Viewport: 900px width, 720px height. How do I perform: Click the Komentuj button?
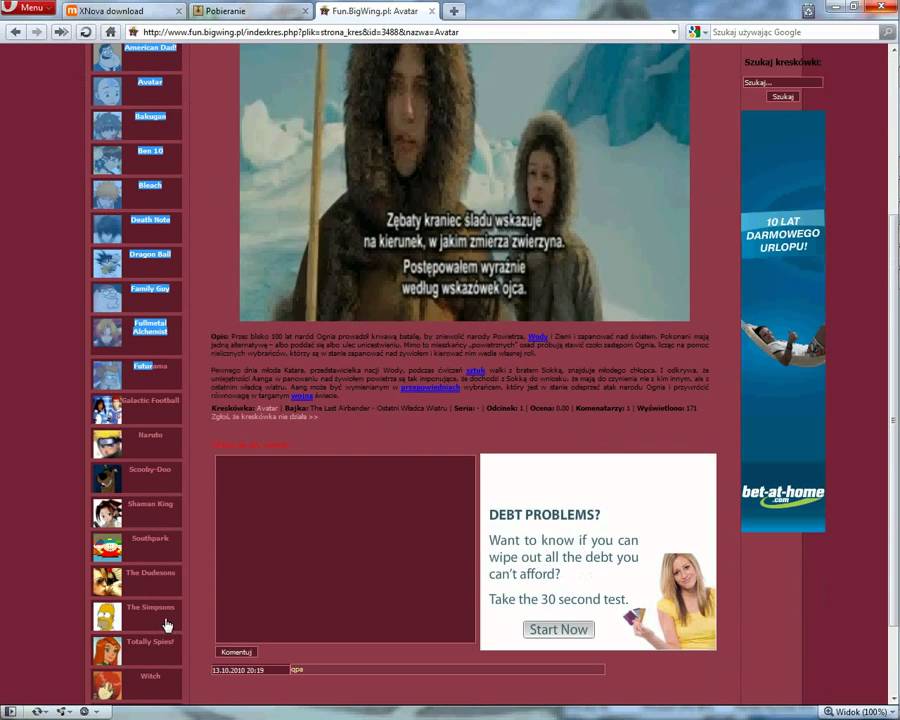(236, 652)
